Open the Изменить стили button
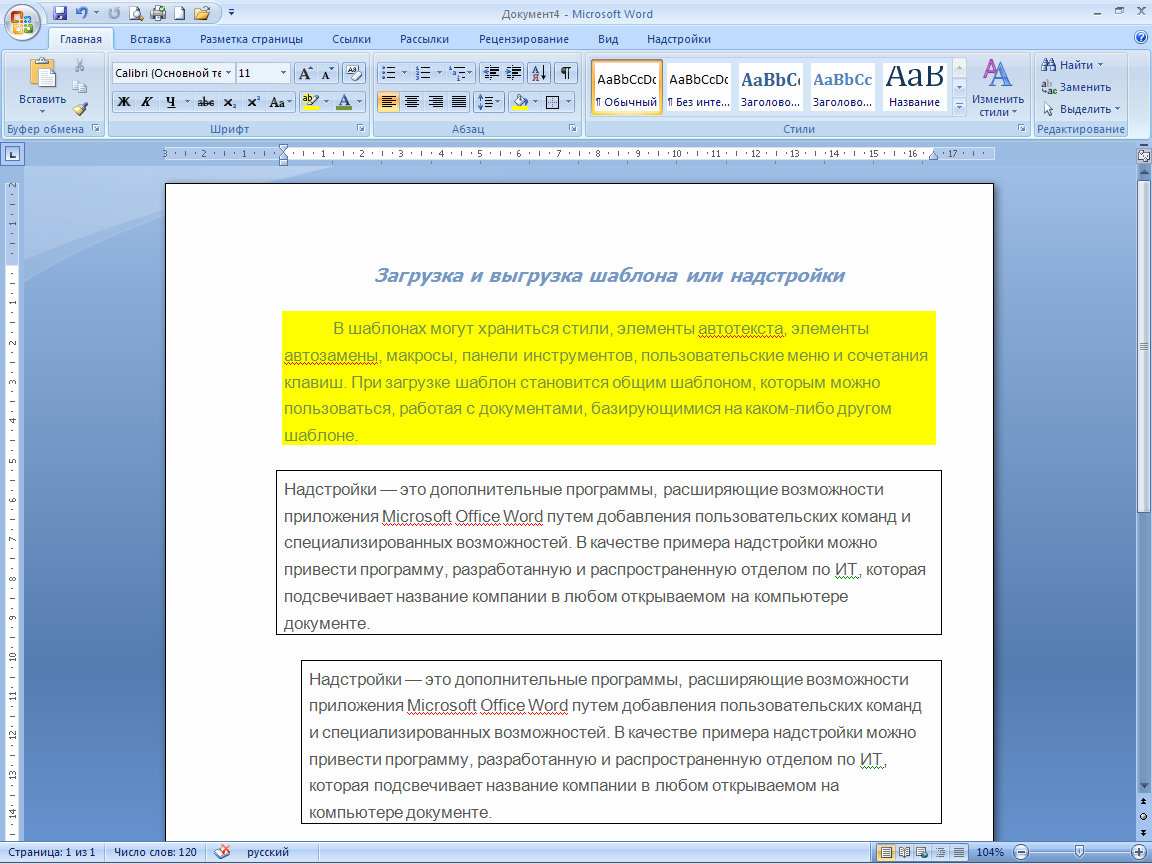This screenshot has height=864, width=1152. coord(996,88)
